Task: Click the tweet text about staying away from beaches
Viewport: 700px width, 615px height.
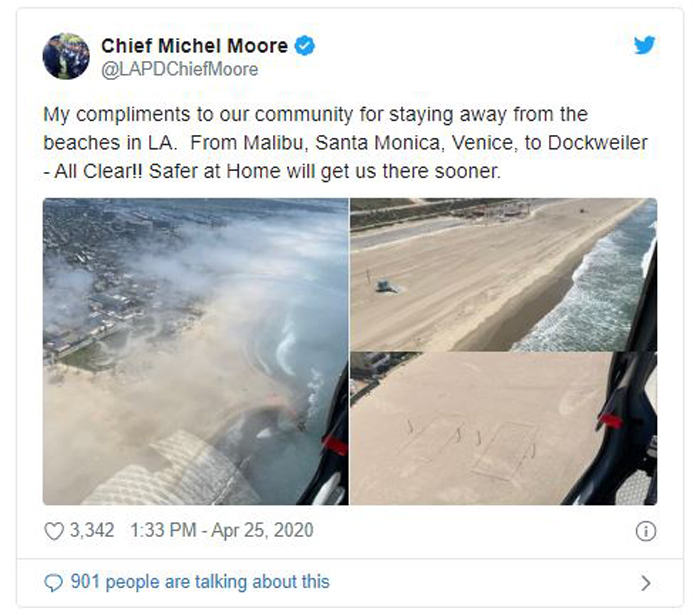Action: (346, 143)
